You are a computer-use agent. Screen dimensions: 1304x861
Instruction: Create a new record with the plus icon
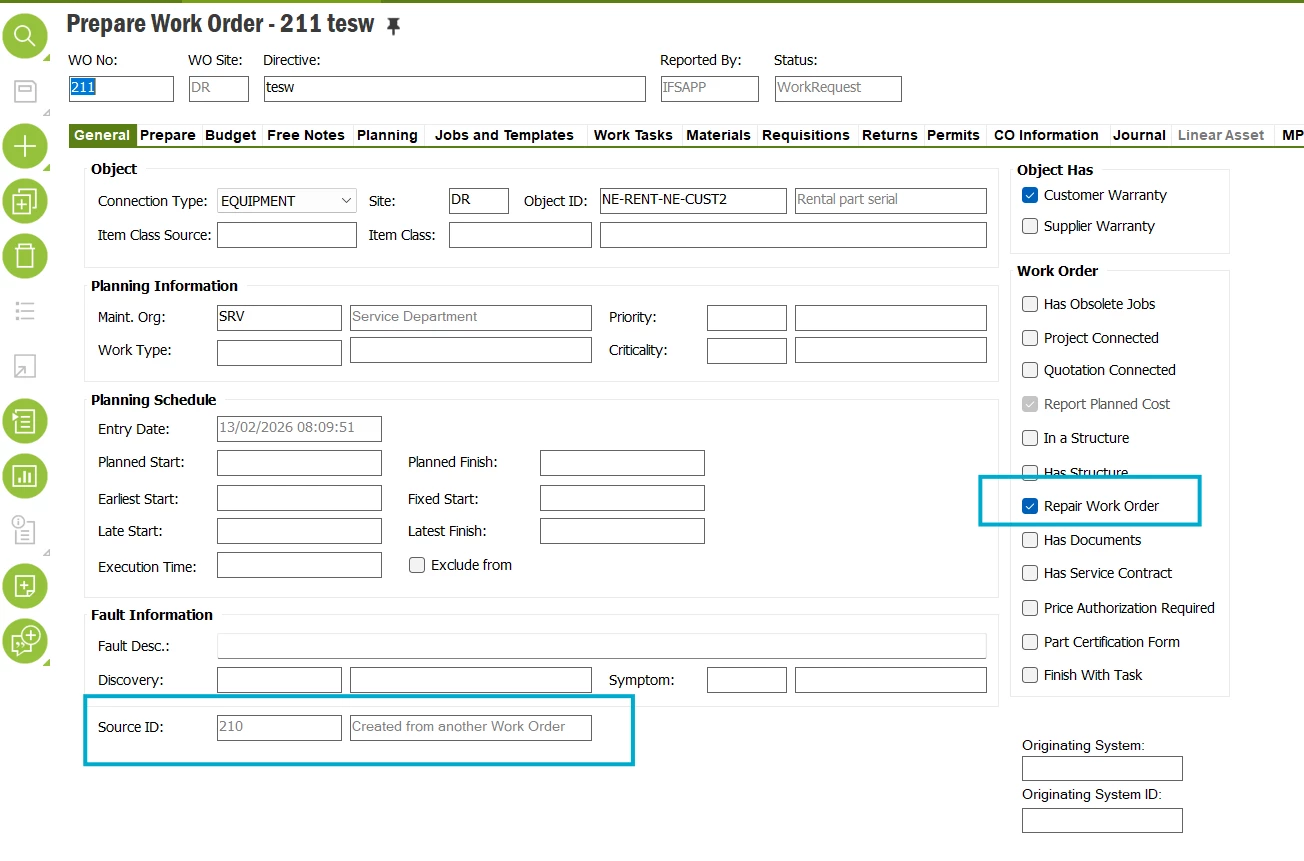click(25, 147)
